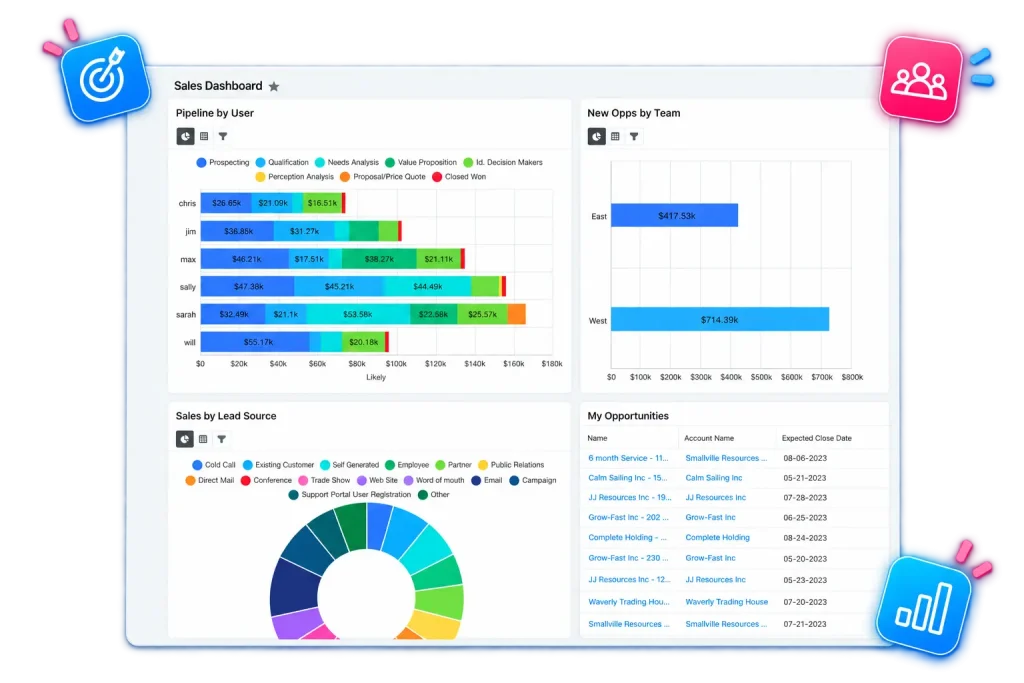Open filter icon in Sales by Lead Source
1024x683 pixels.
tap(222, 439)
